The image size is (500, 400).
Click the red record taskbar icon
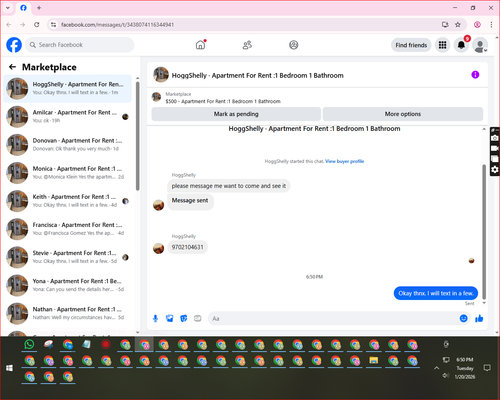point(106,344)
